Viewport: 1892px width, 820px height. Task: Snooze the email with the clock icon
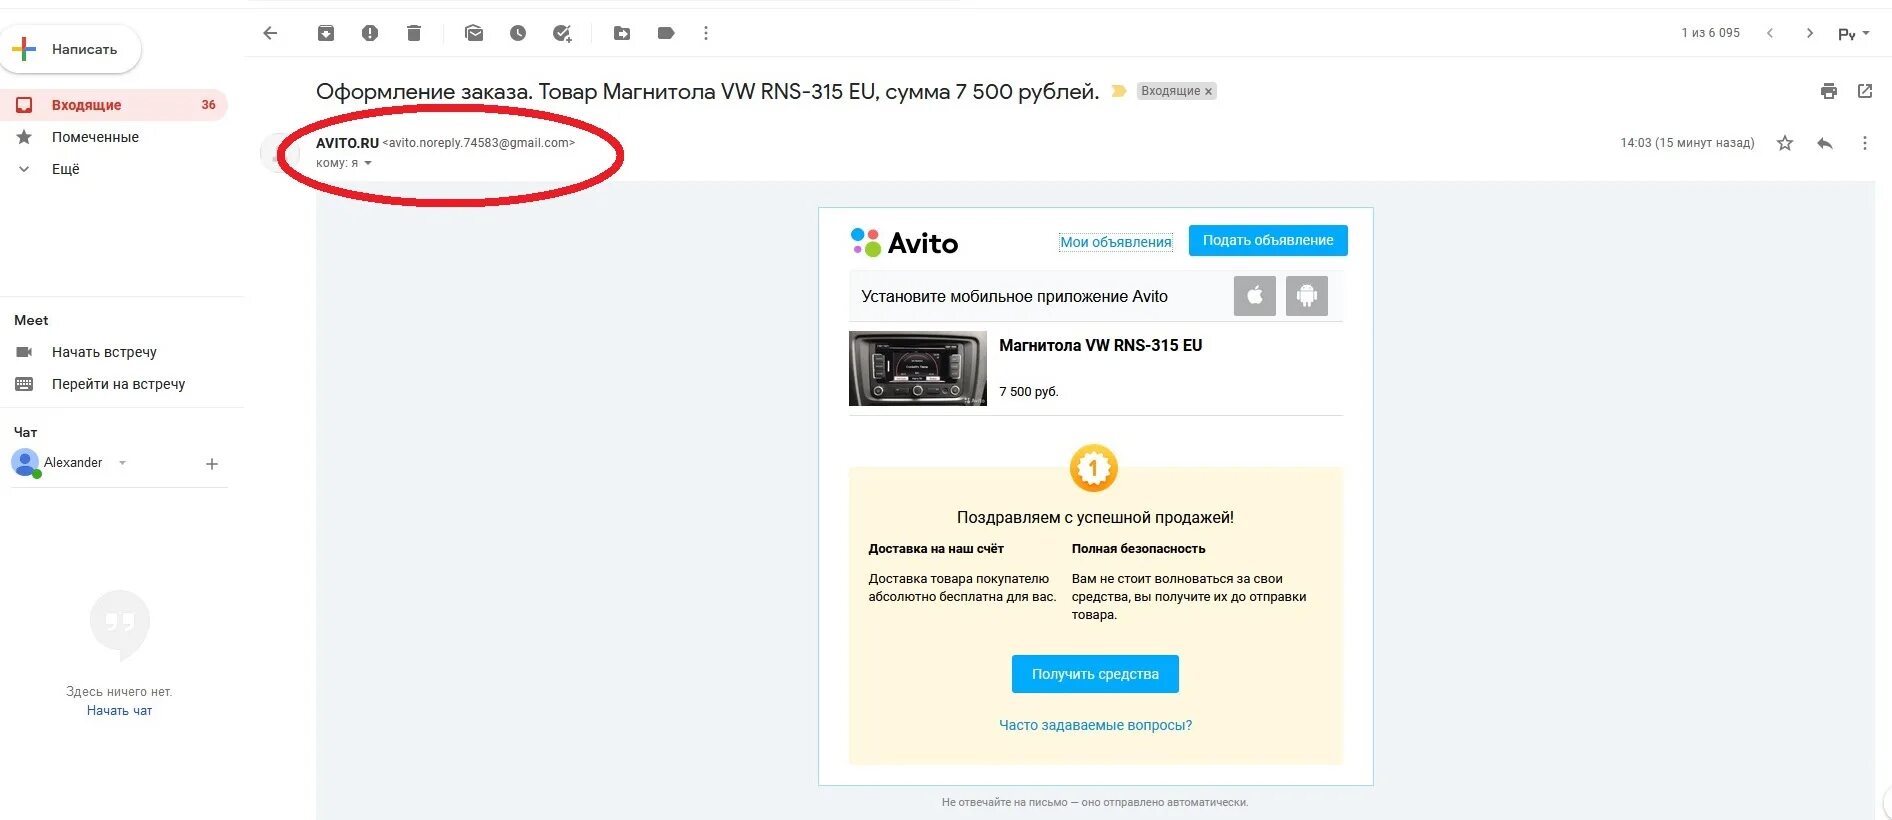click(518, 33)
